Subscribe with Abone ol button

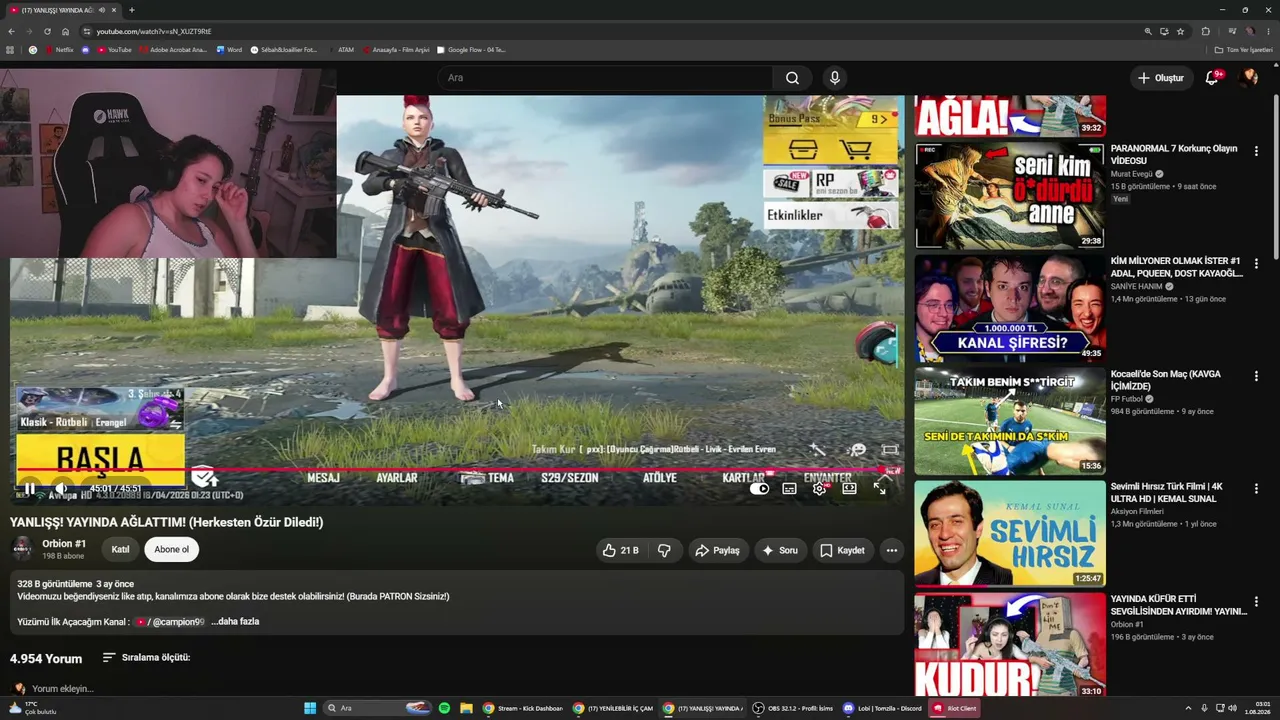tap(171, 549)
